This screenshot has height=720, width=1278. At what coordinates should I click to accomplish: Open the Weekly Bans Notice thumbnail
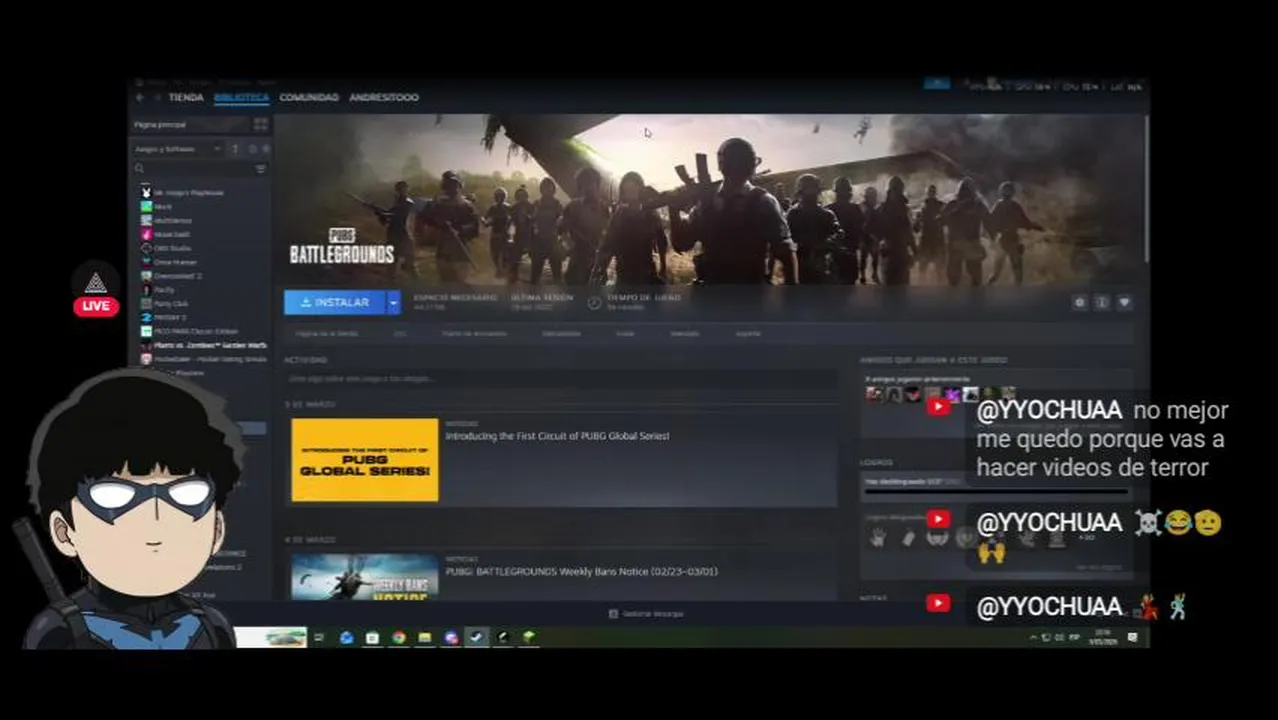click(x=365, y=578)
